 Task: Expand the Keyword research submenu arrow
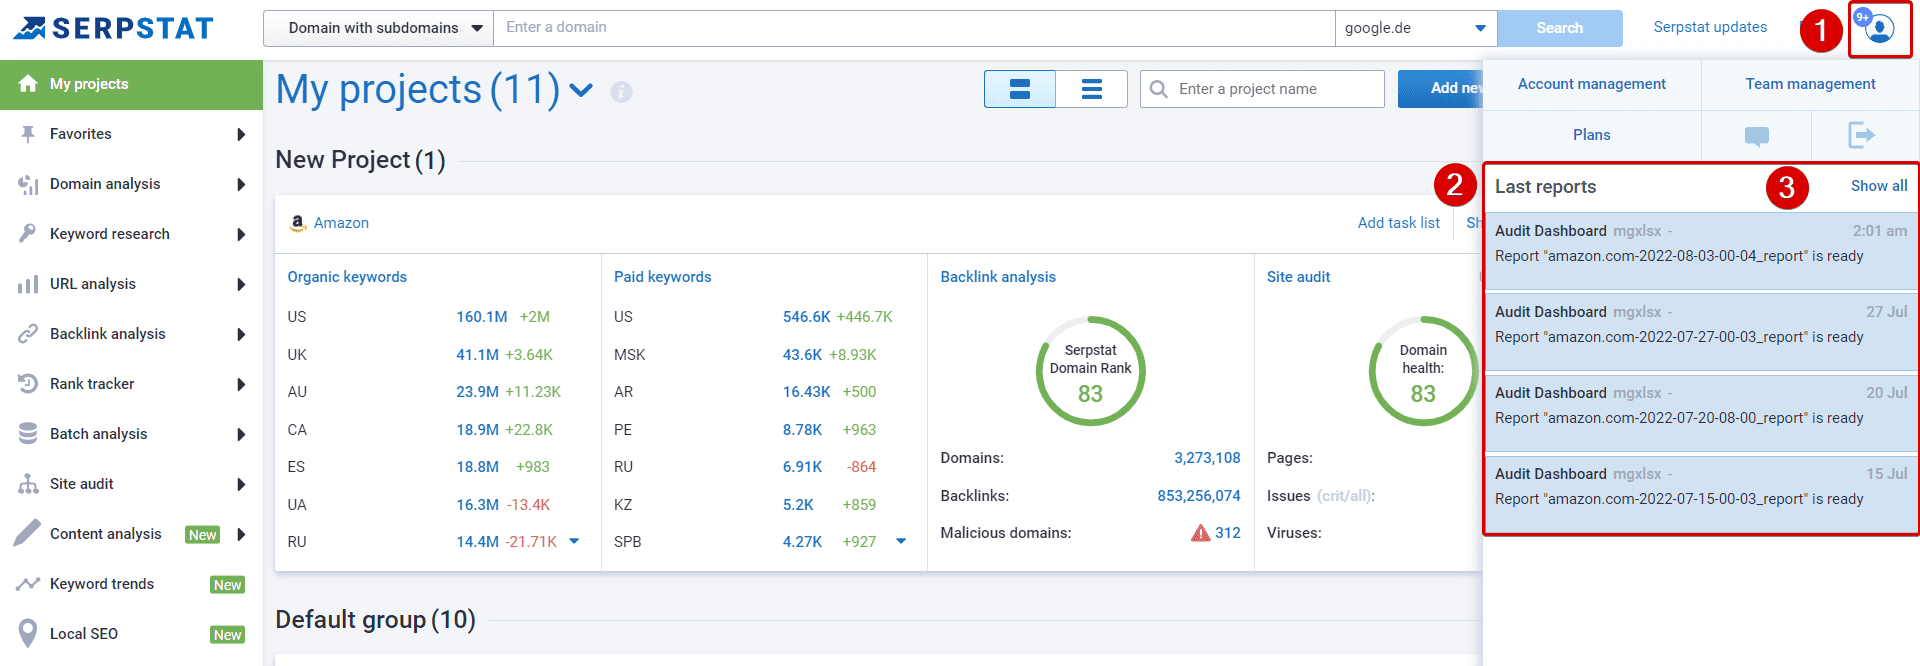241,234
